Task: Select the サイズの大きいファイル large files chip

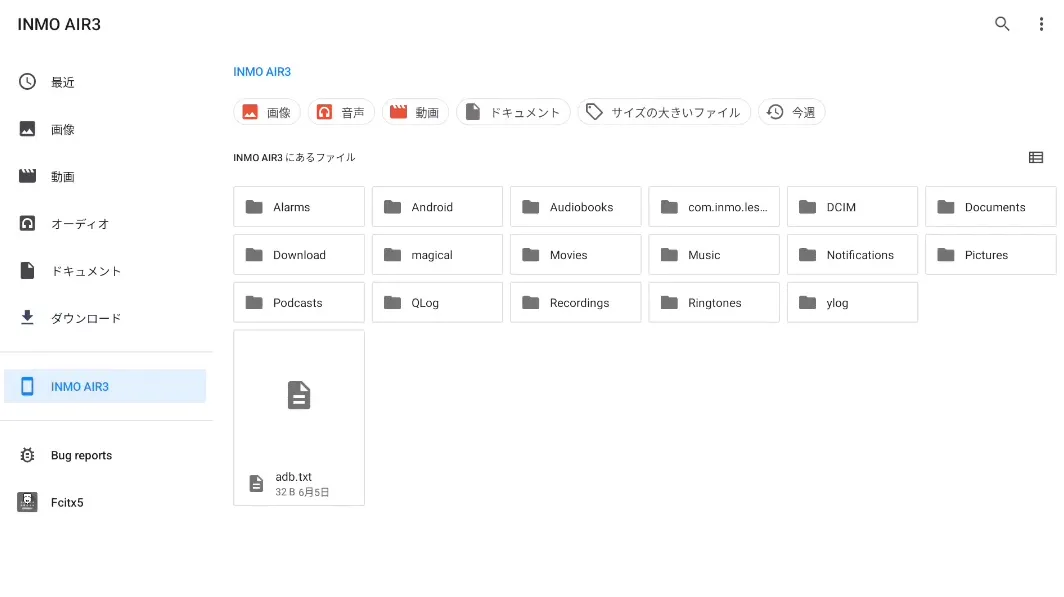Action: pos(664,112)
